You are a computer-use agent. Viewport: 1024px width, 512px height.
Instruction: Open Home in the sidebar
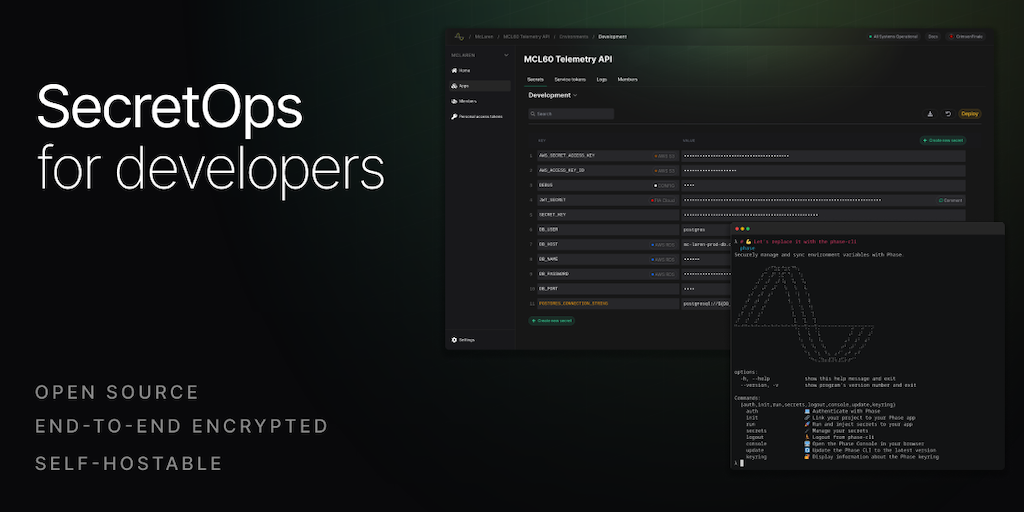click(460, 70)
